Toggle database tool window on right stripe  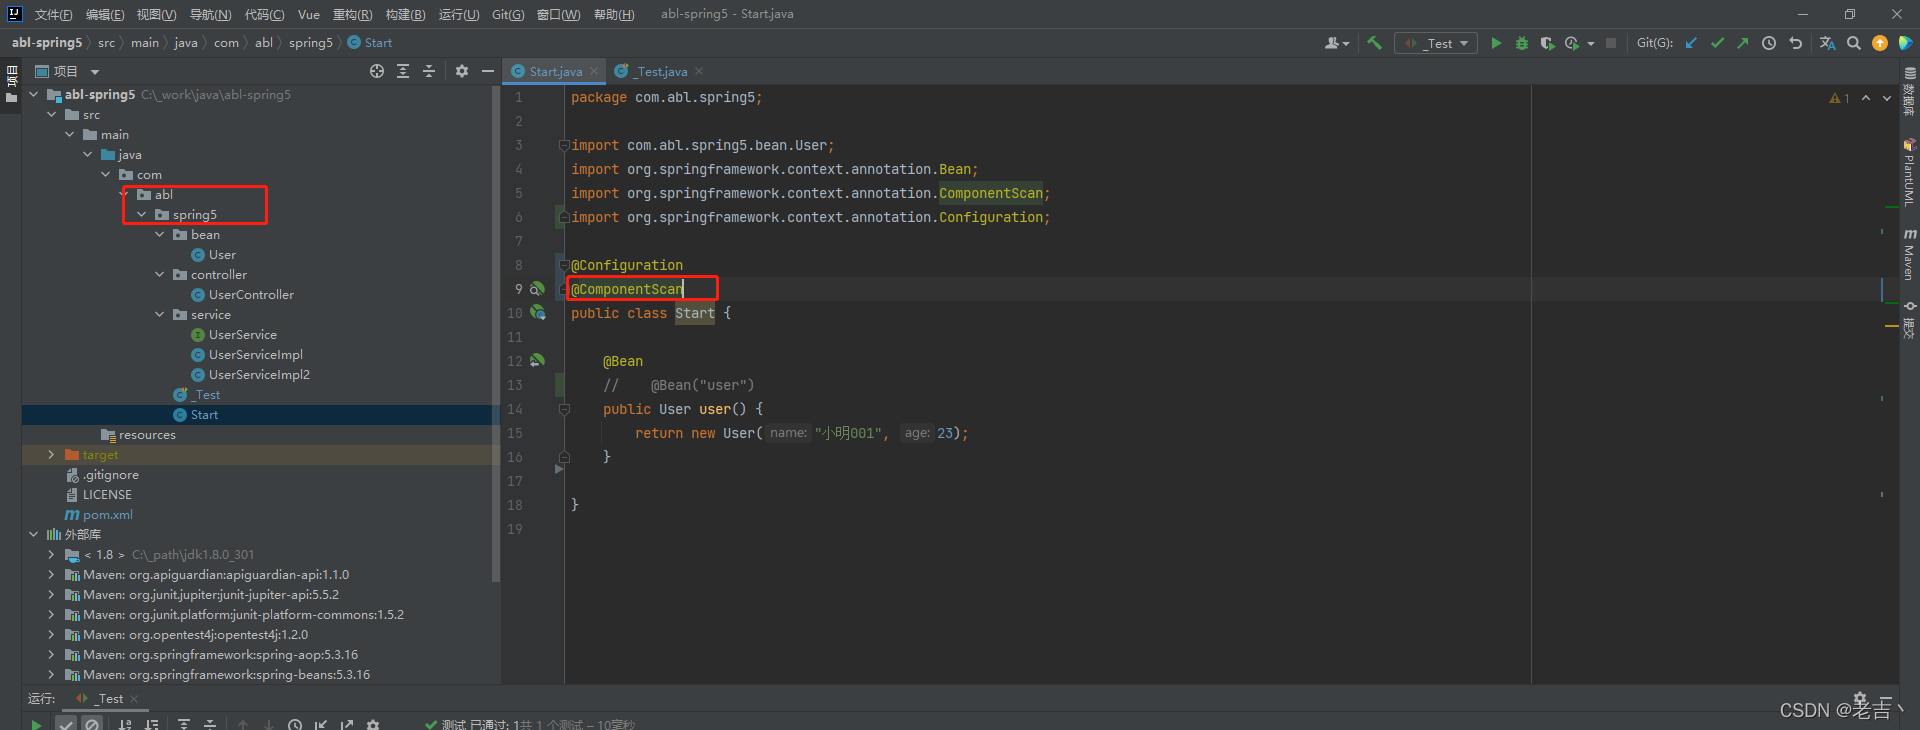point(1909,91)
